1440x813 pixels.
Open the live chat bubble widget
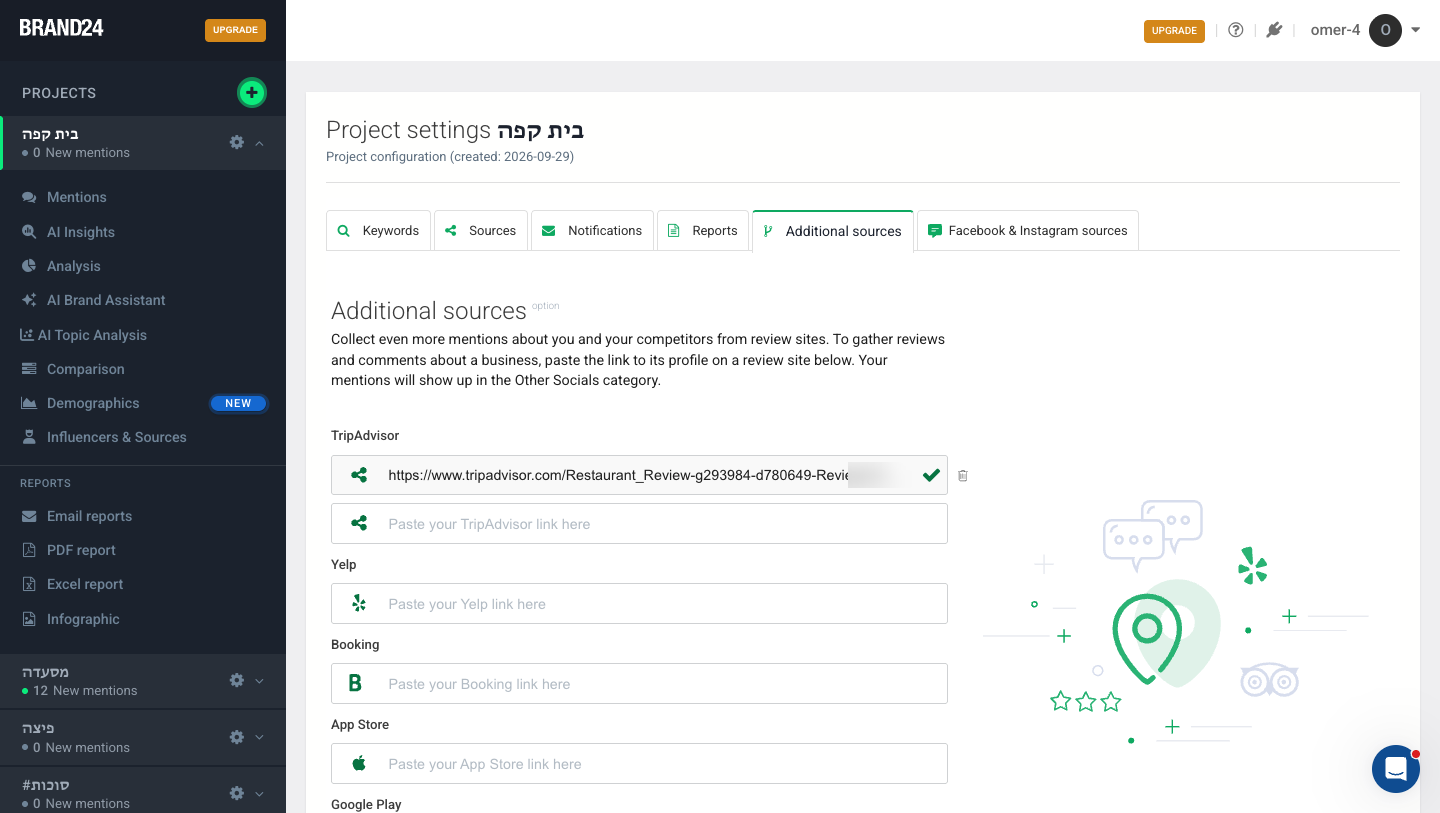[x=1396, y=769]
